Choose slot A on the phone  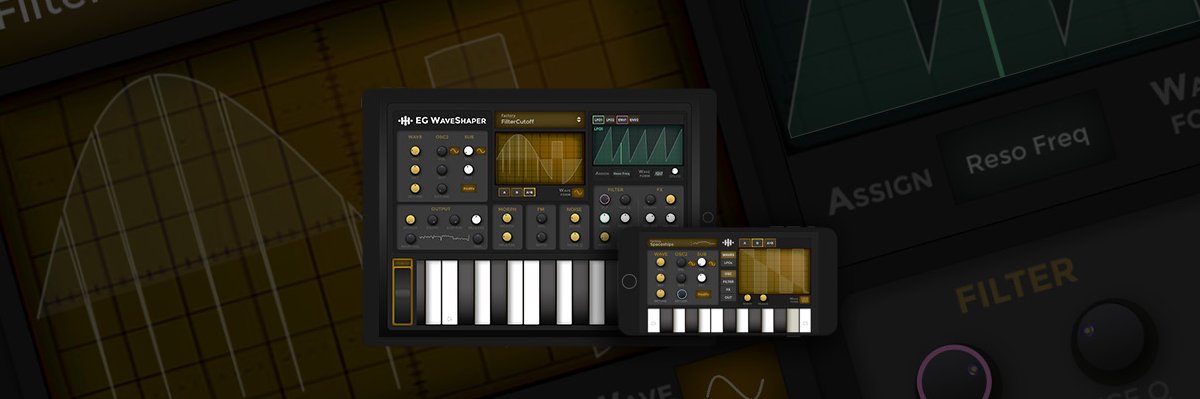pyautogui.click(x=745, y=243)
